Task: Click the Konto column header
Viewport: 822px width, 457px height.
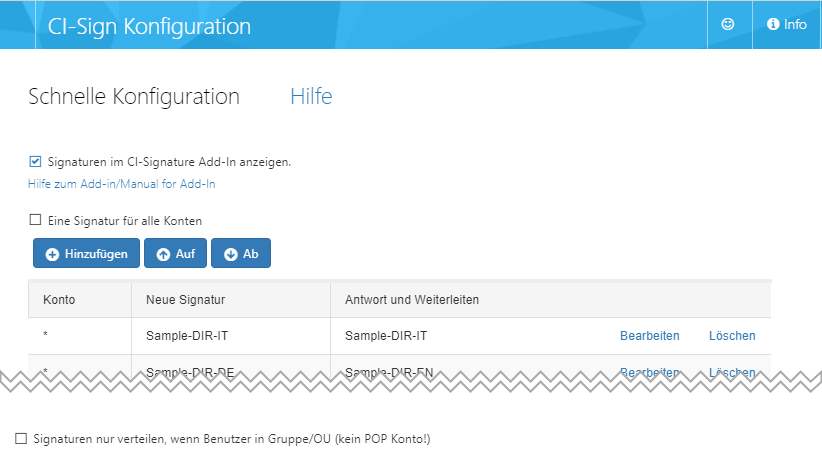Action: tap(59, 300)
